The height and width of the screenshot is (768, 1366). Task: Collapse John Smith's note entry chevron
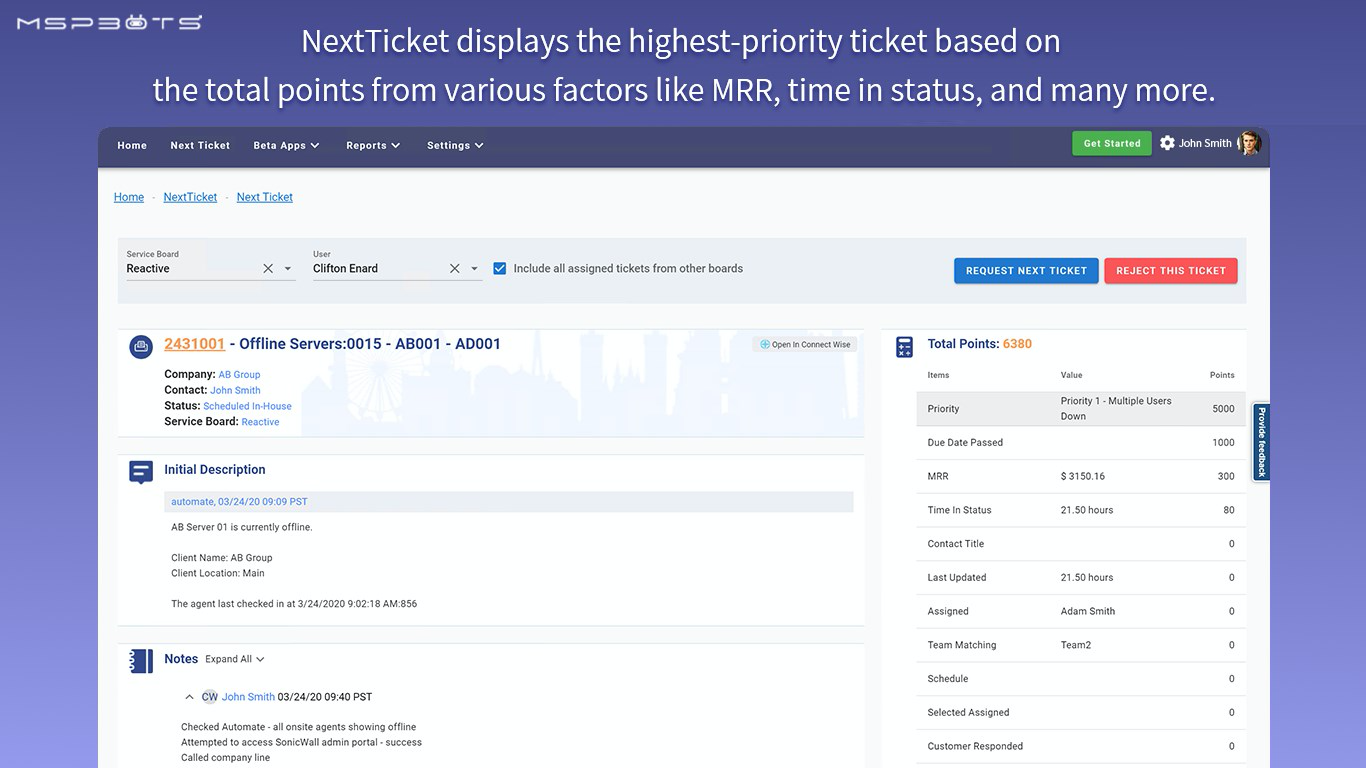[189, 697]
